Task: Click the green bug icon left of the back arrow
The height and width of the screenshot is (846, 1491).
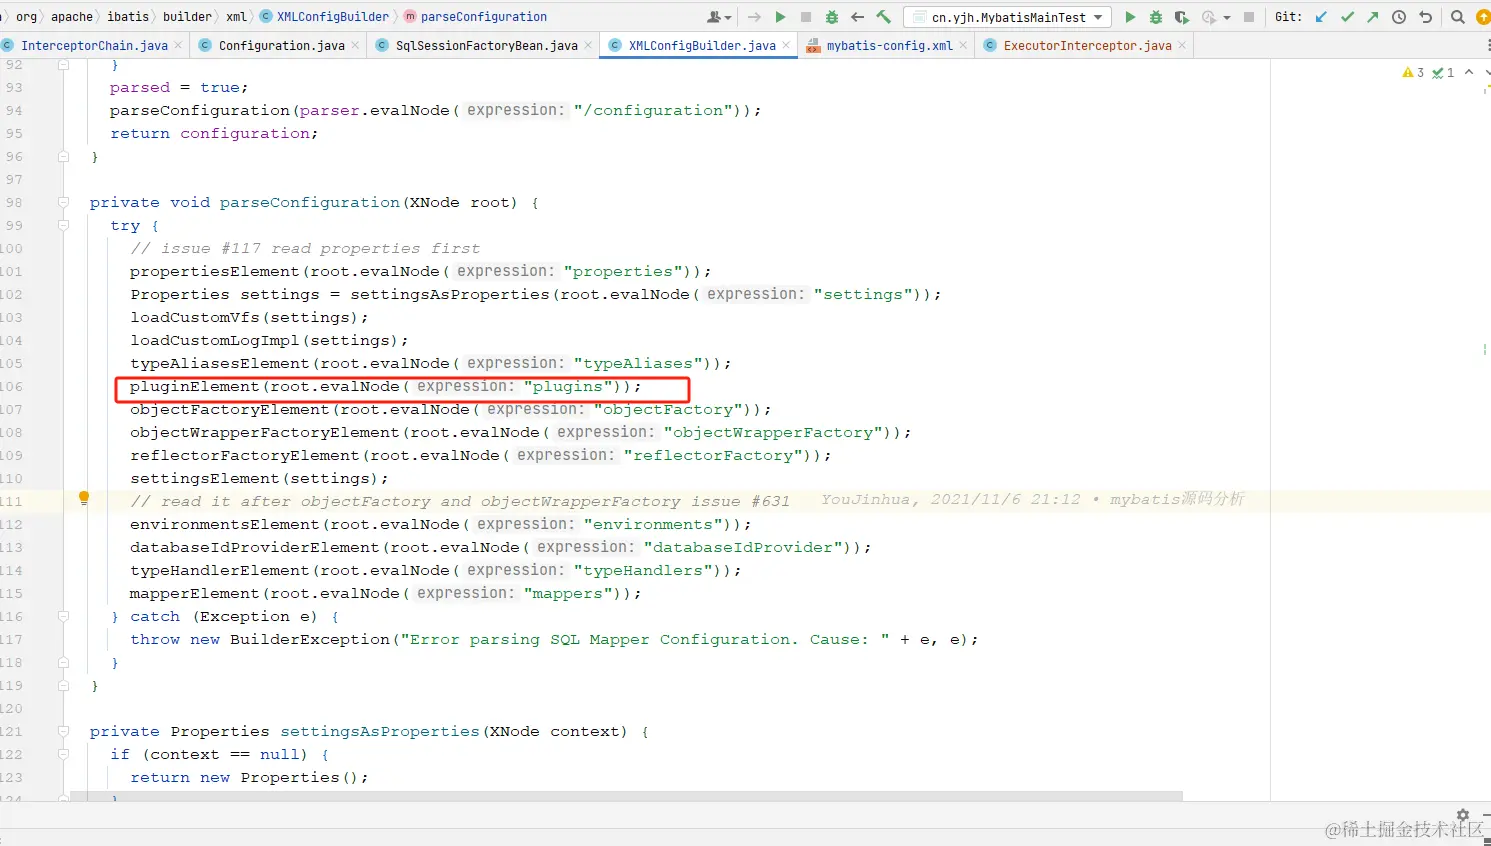Action: 832,17
